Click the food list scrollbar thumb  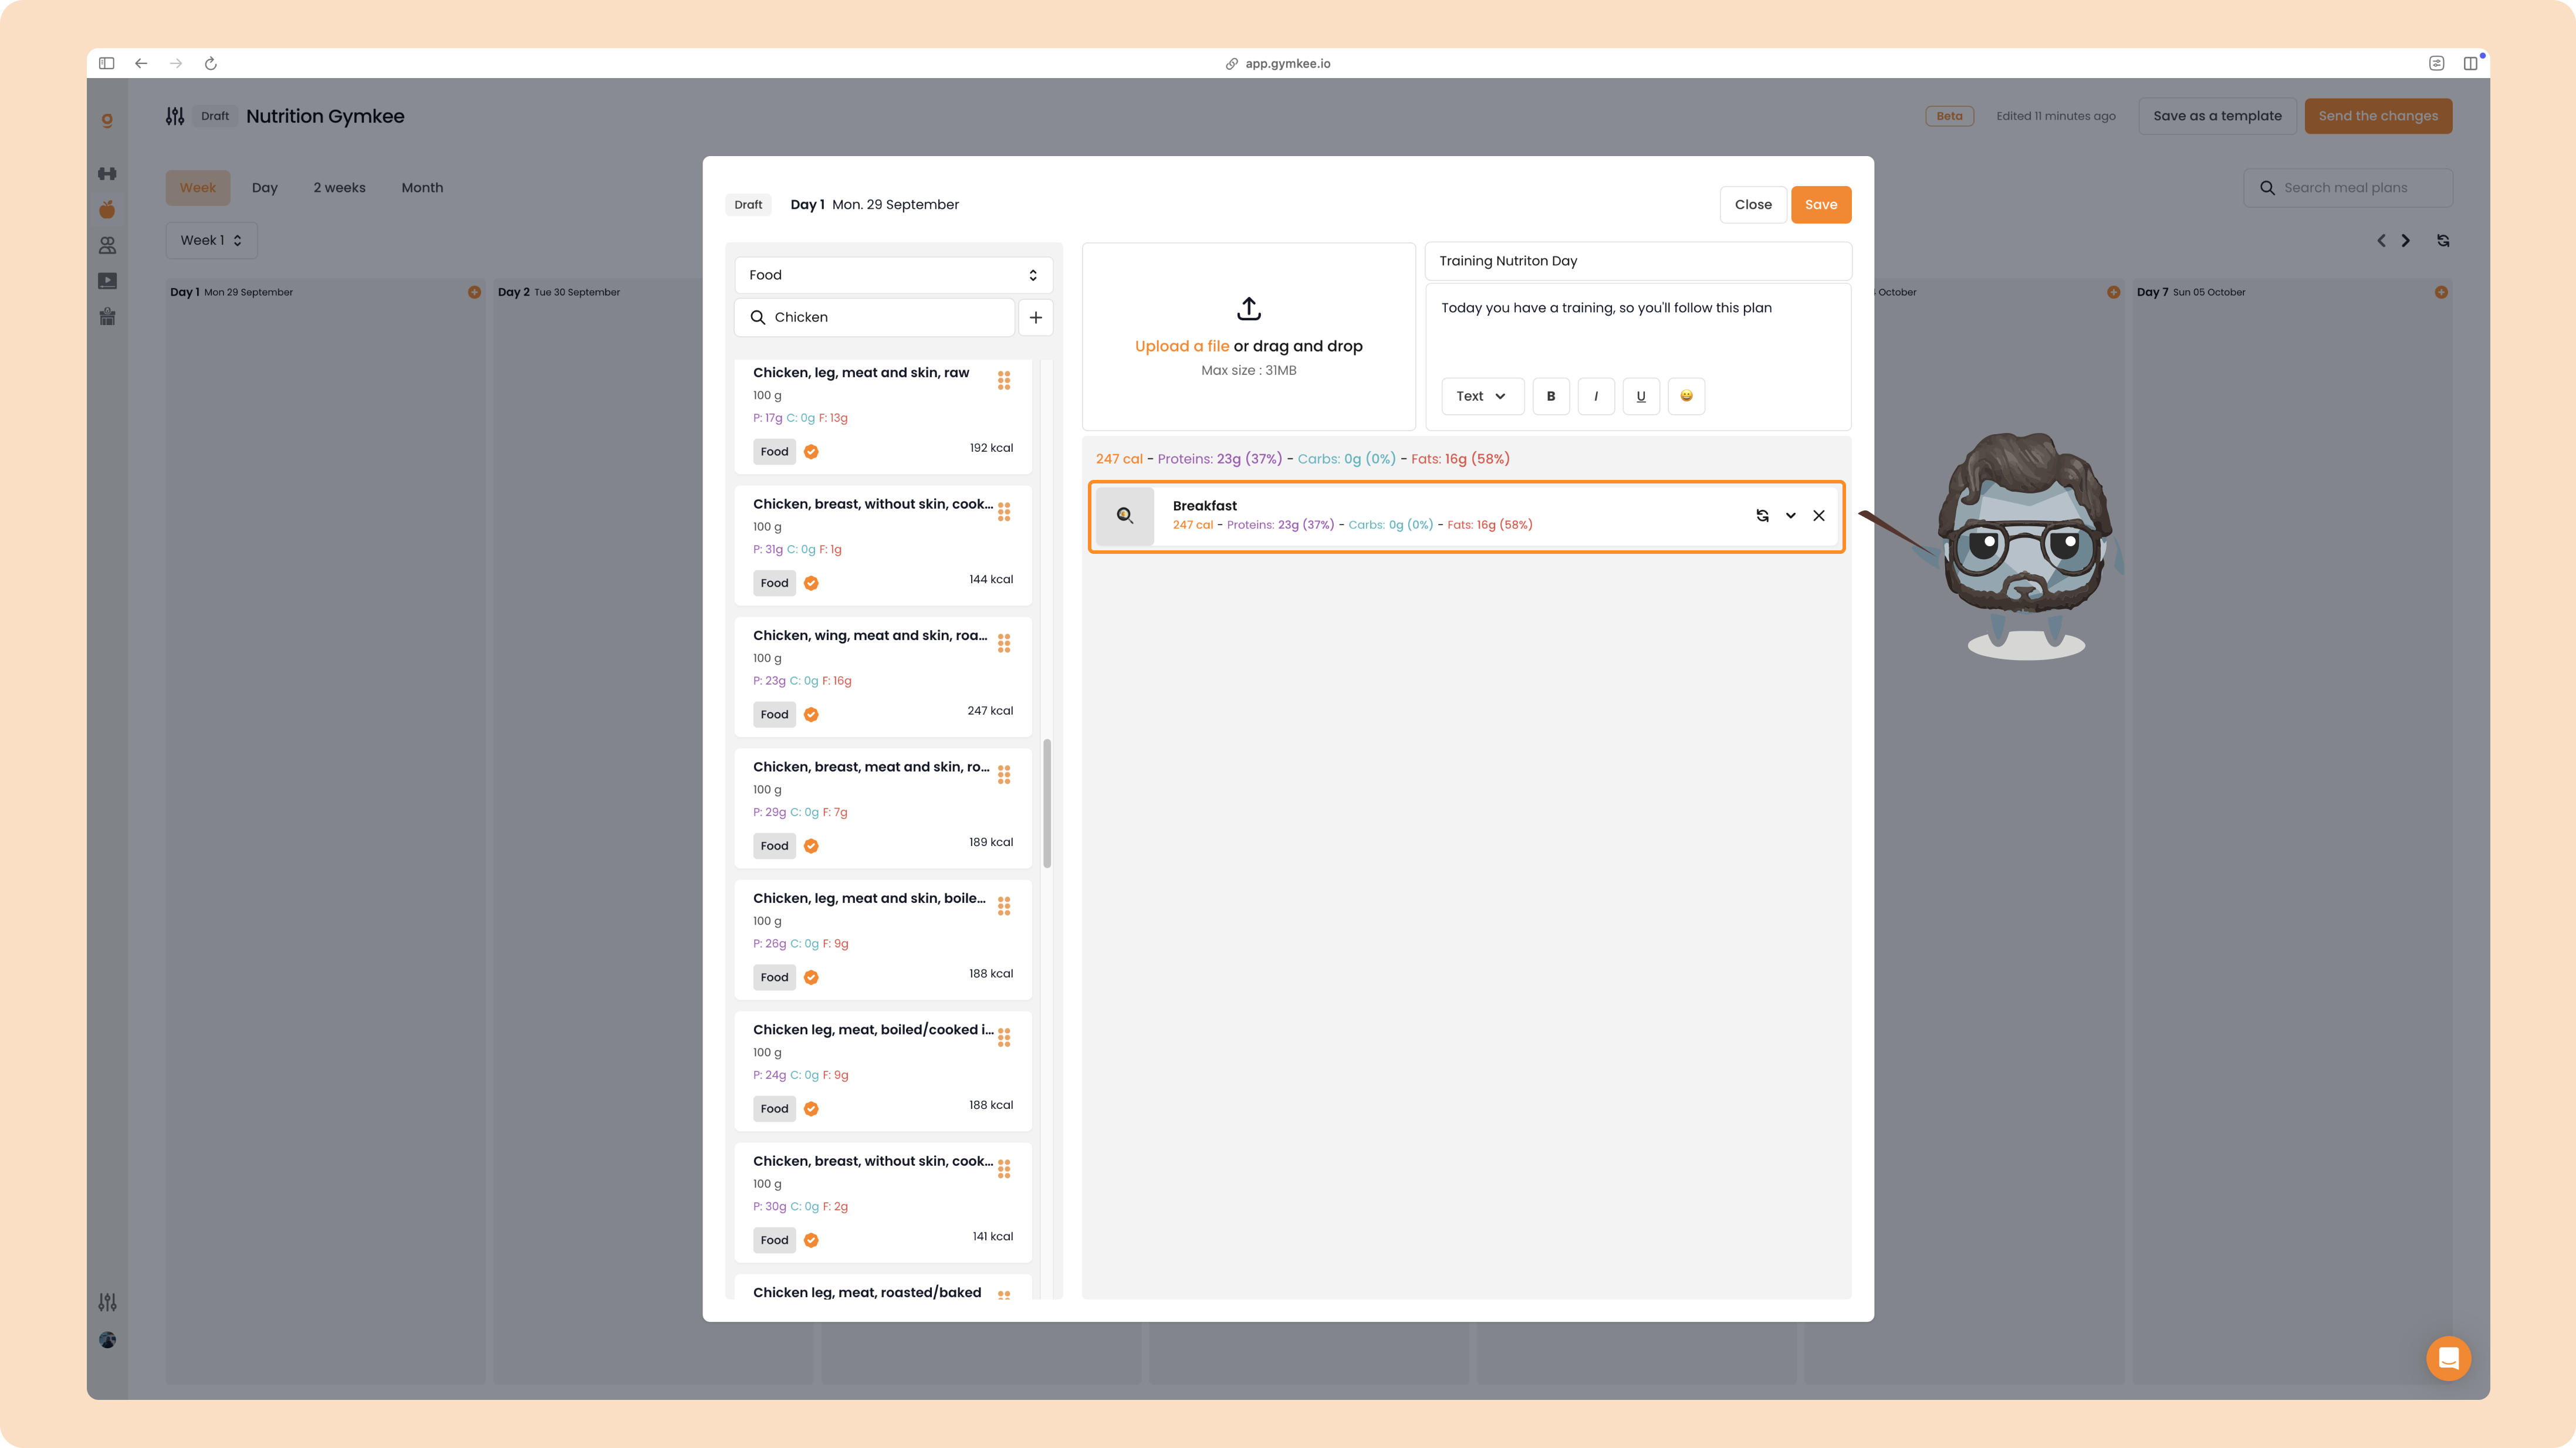(x=1047, y=804)
